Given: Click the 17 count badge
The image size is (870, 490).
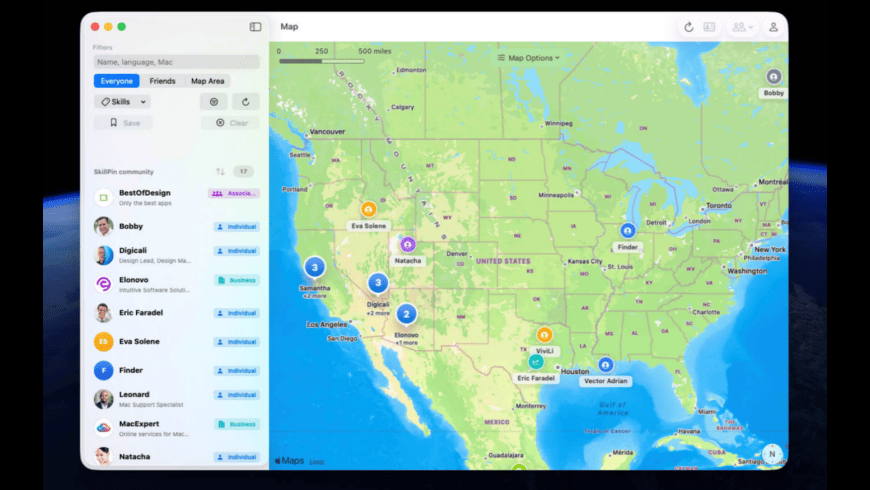Looking at the screenshot, I should [x=243, y=171].
